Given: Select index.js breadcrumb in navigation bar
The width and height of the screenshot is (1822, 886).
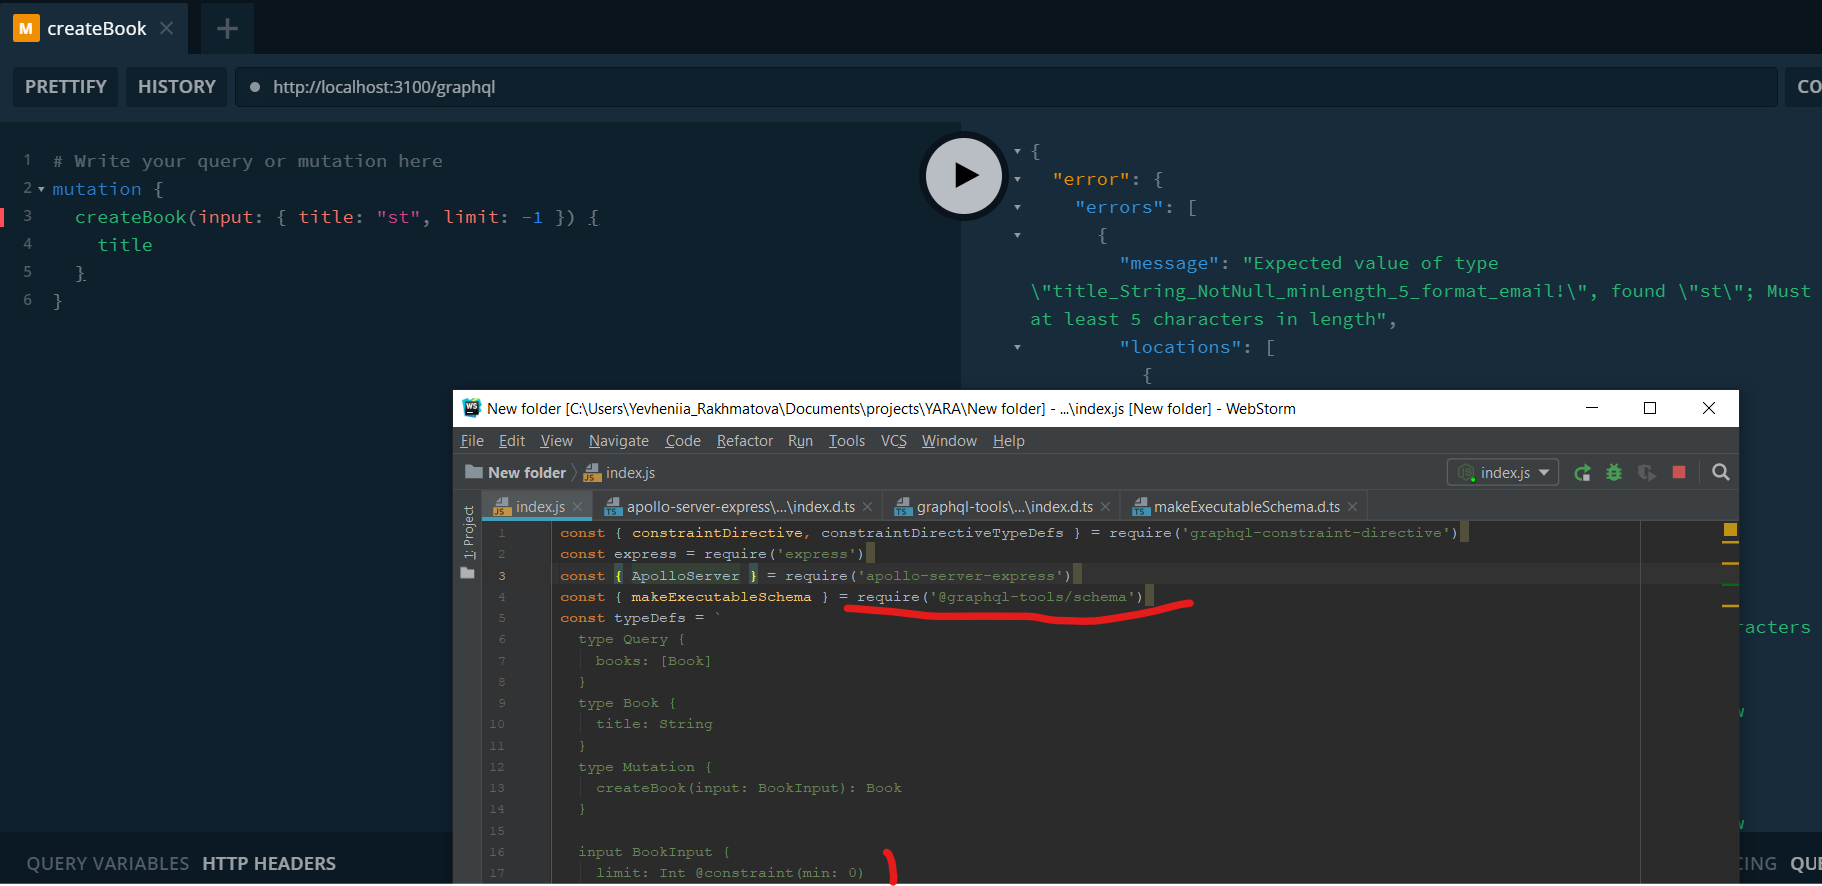Looking at the screenshot, I should click(619, 472).
